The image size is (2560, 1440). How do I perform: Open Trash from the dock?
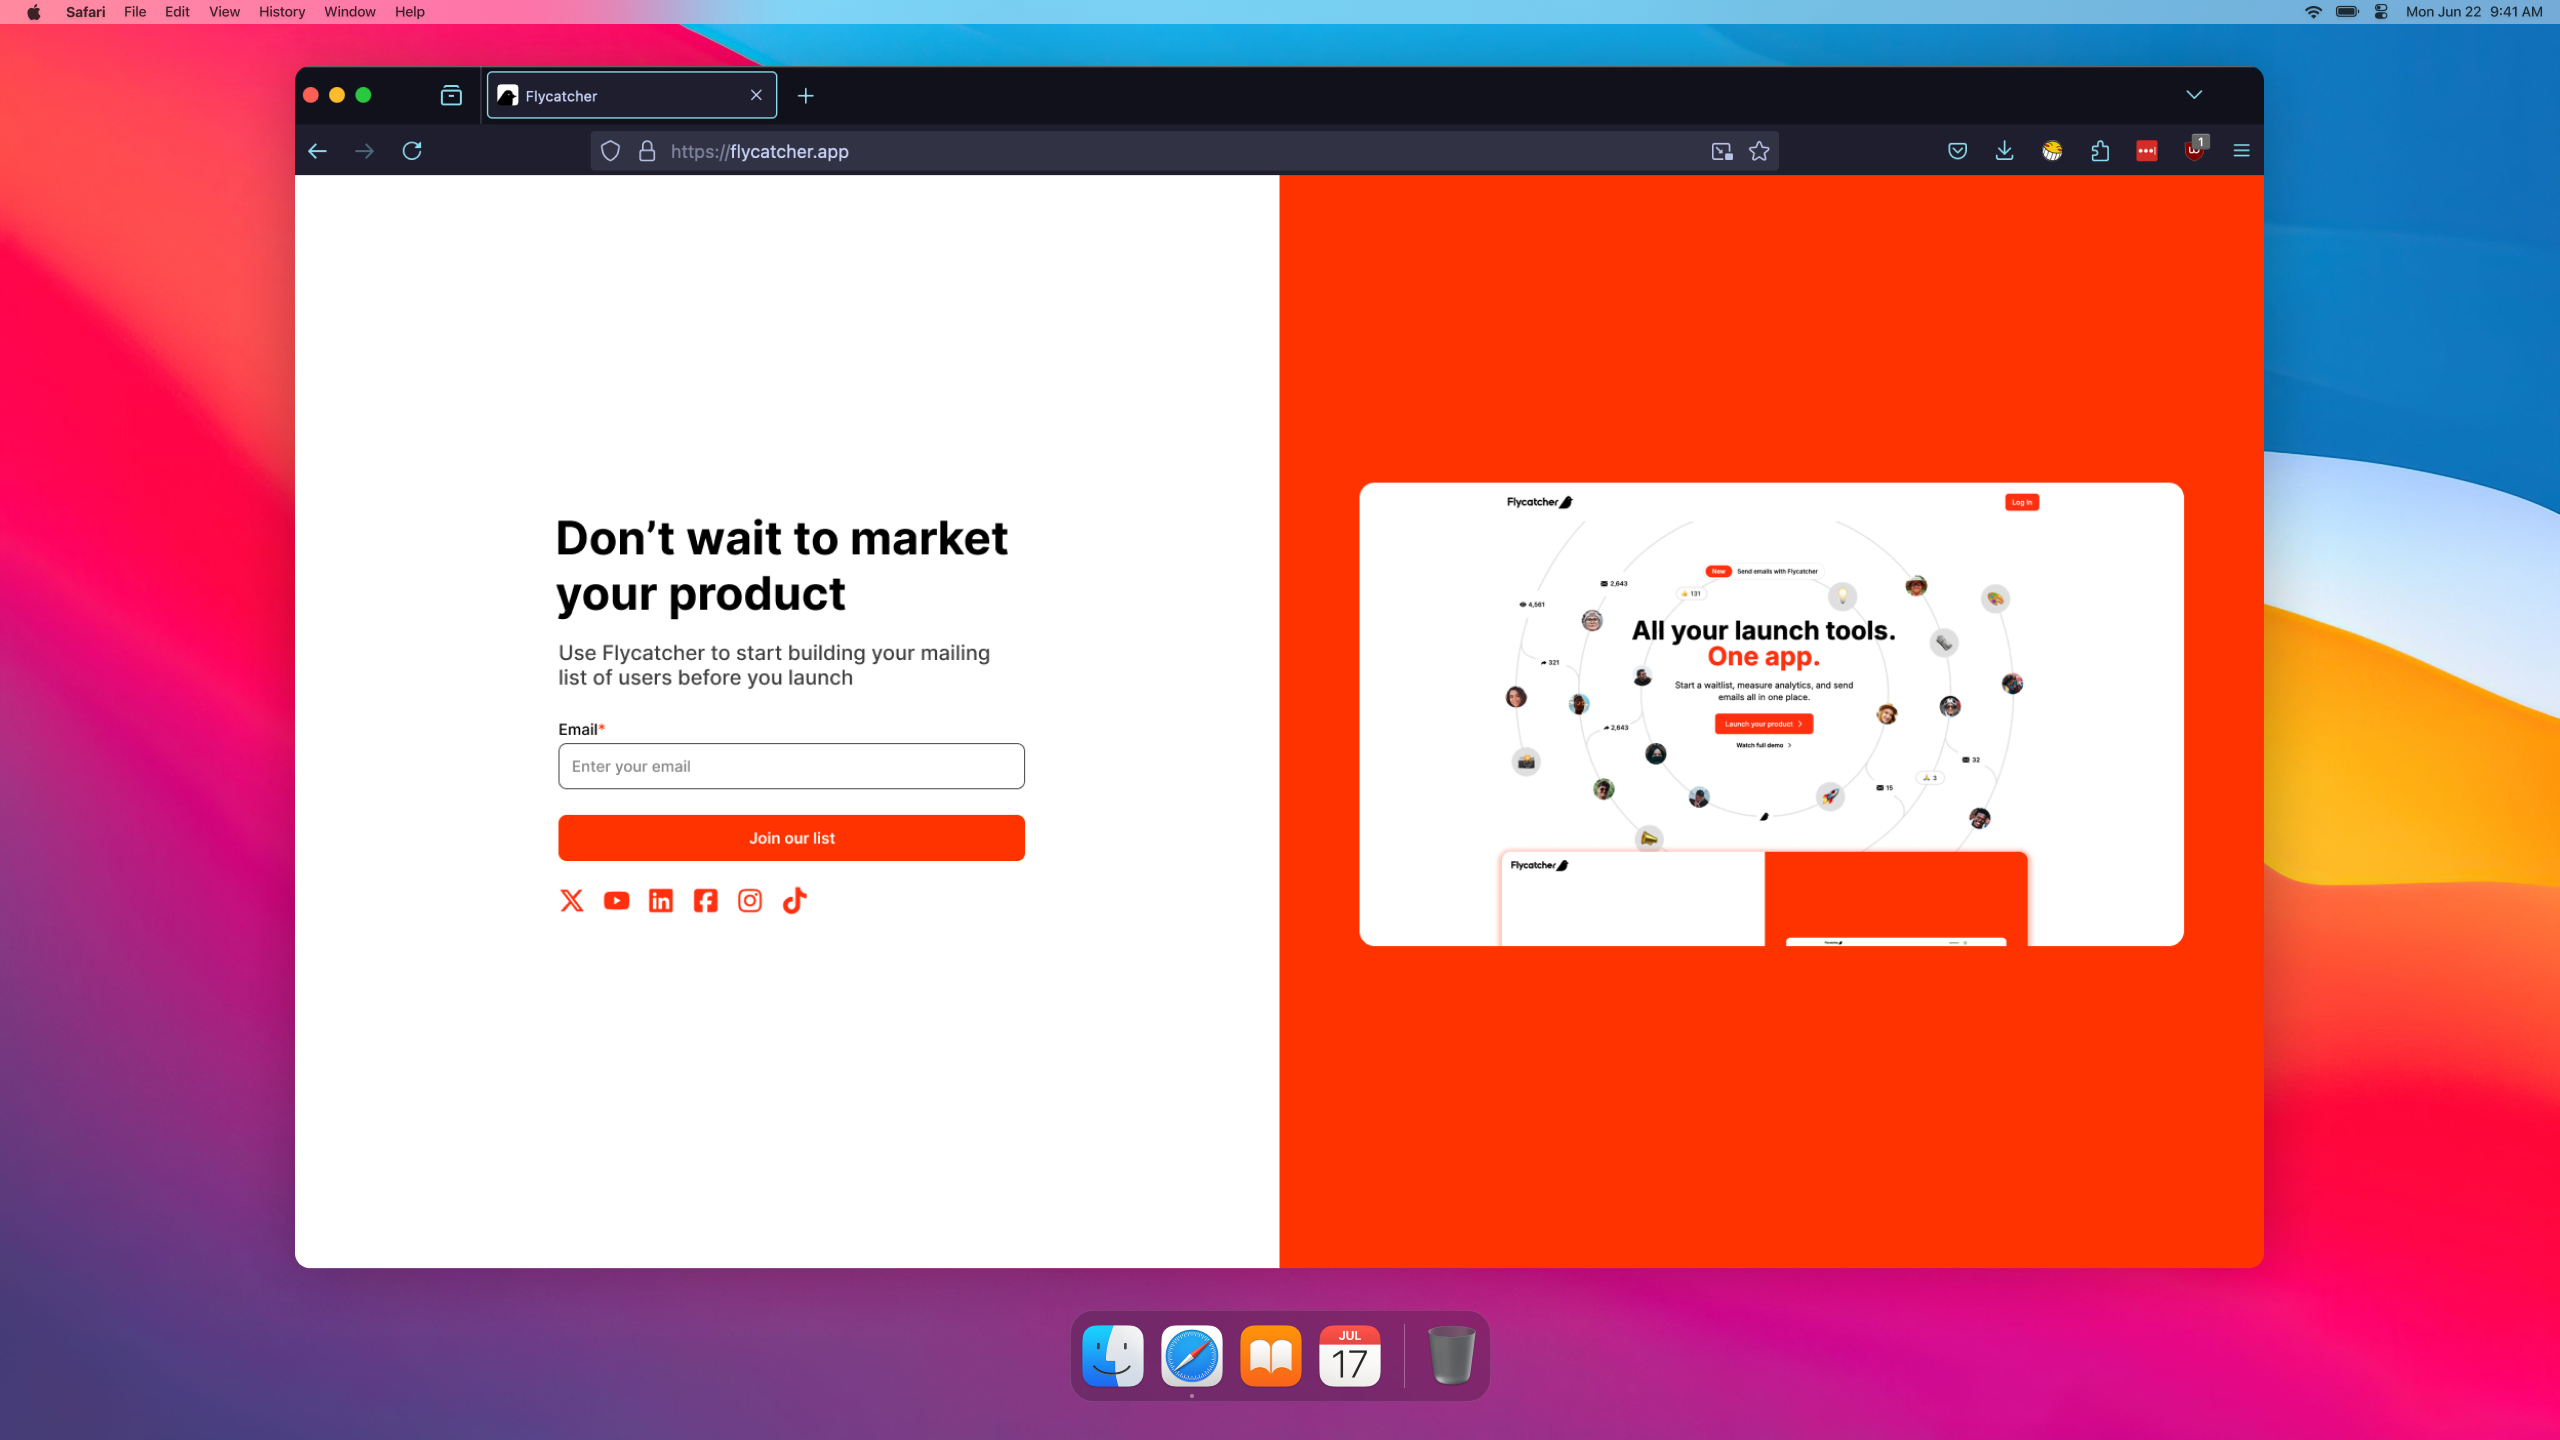click(x=1451, y=1356)
